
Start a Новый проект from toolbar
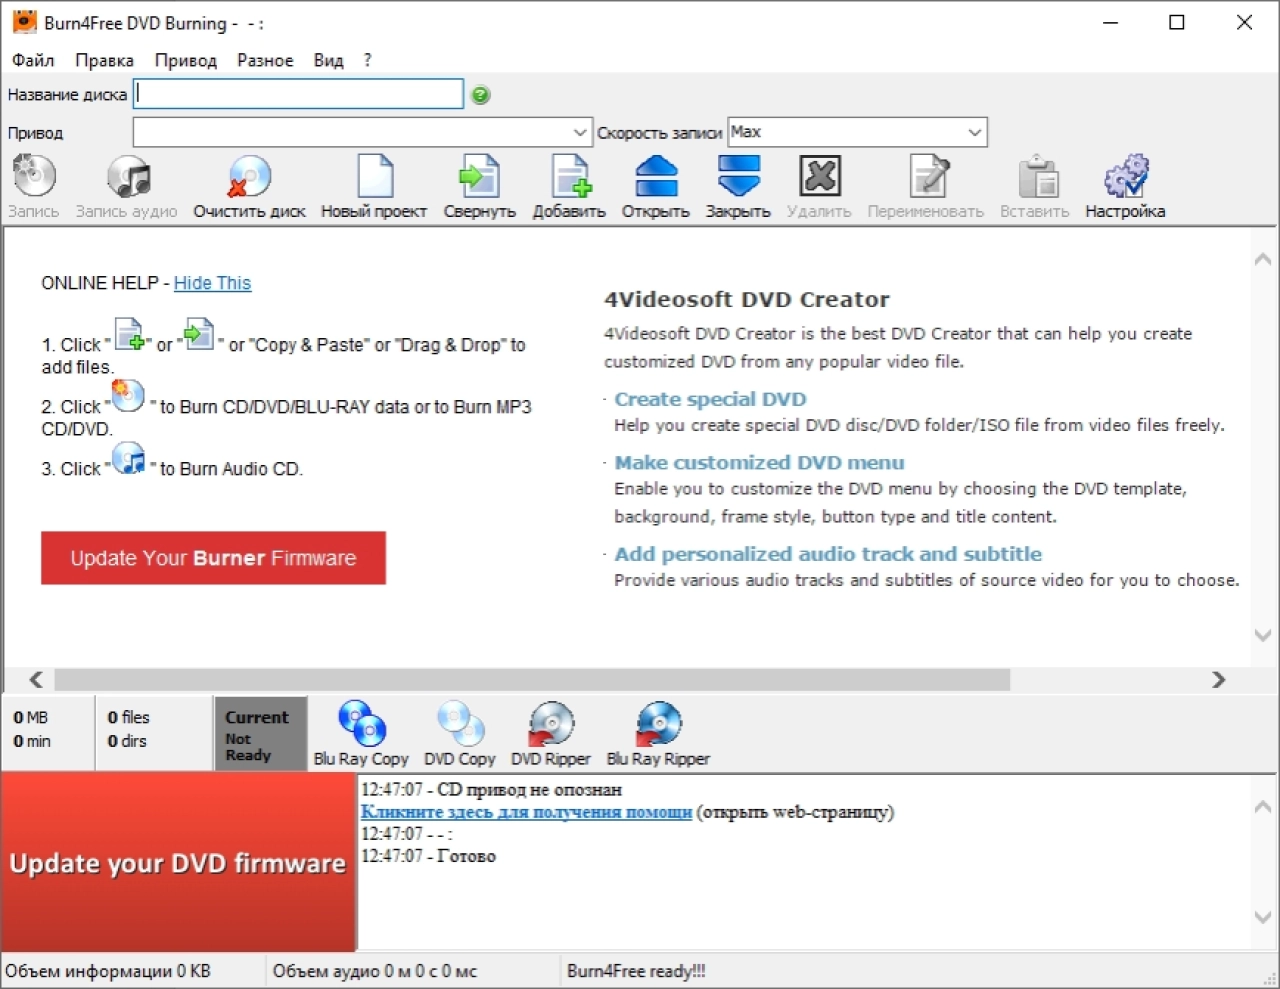(x=374, y=178)
